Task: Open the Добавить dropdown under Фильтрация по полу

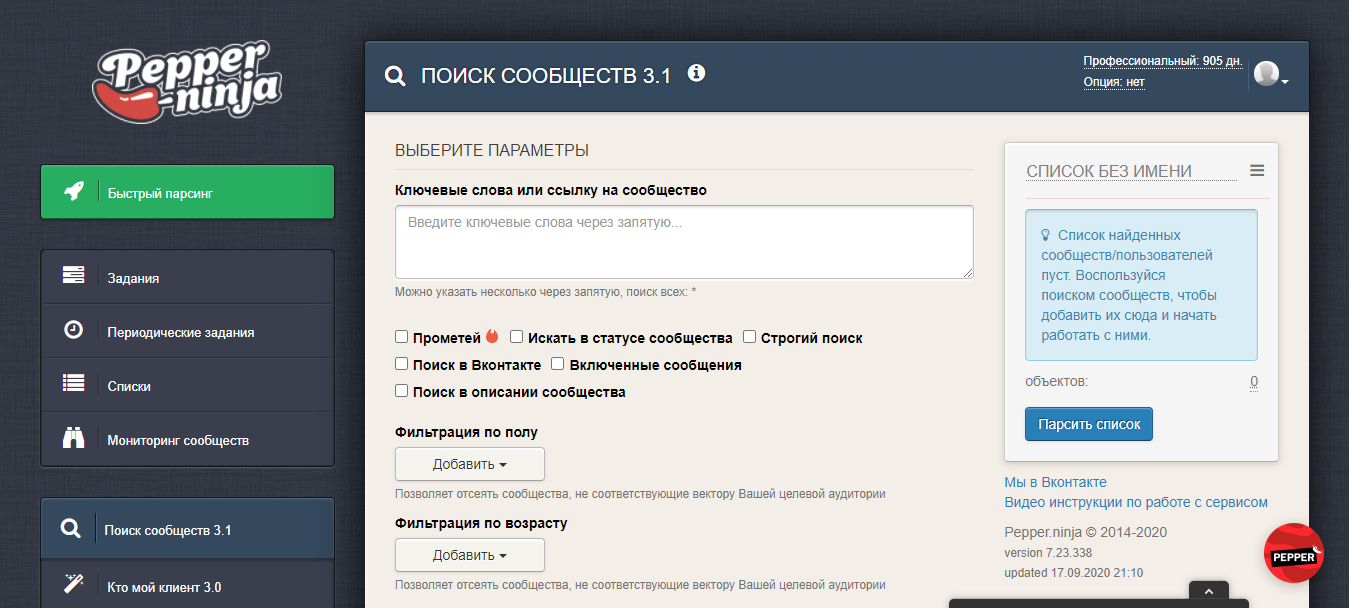Action: [x=470, y=464]
